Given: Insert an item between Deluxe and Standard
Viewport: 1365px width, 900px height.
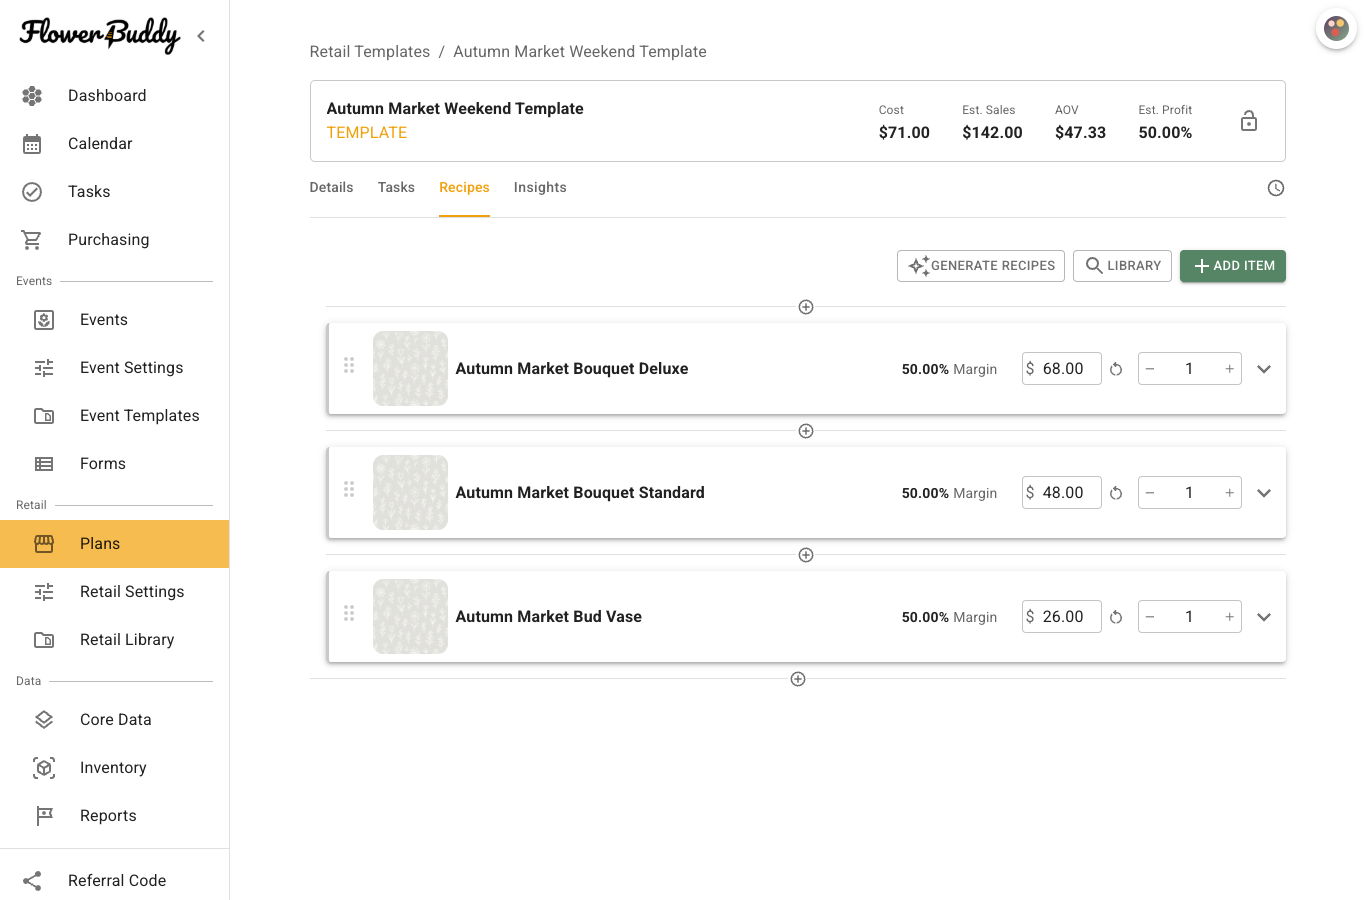Looking at the screenshot, I should 806,431.
